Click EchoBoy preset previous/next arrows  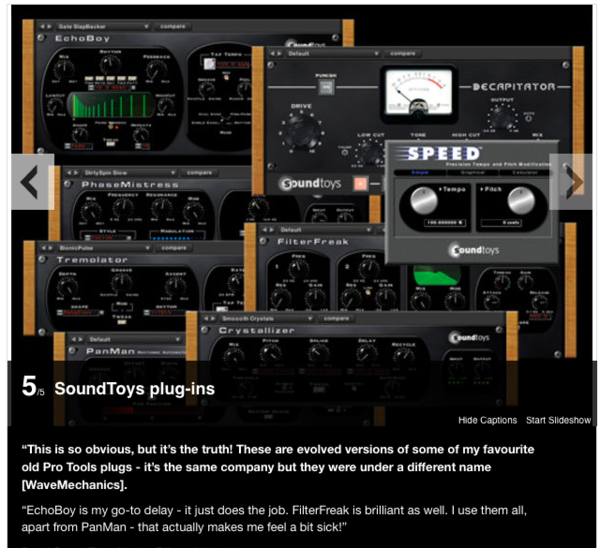[46, 26]
